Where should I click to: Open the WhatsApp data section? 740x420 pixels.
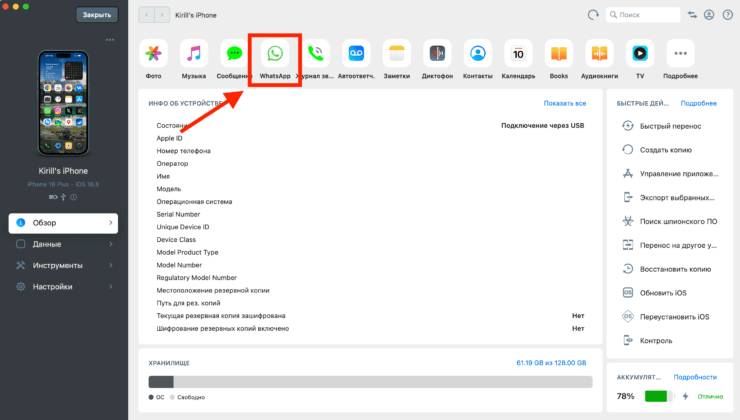coord(275,54)
